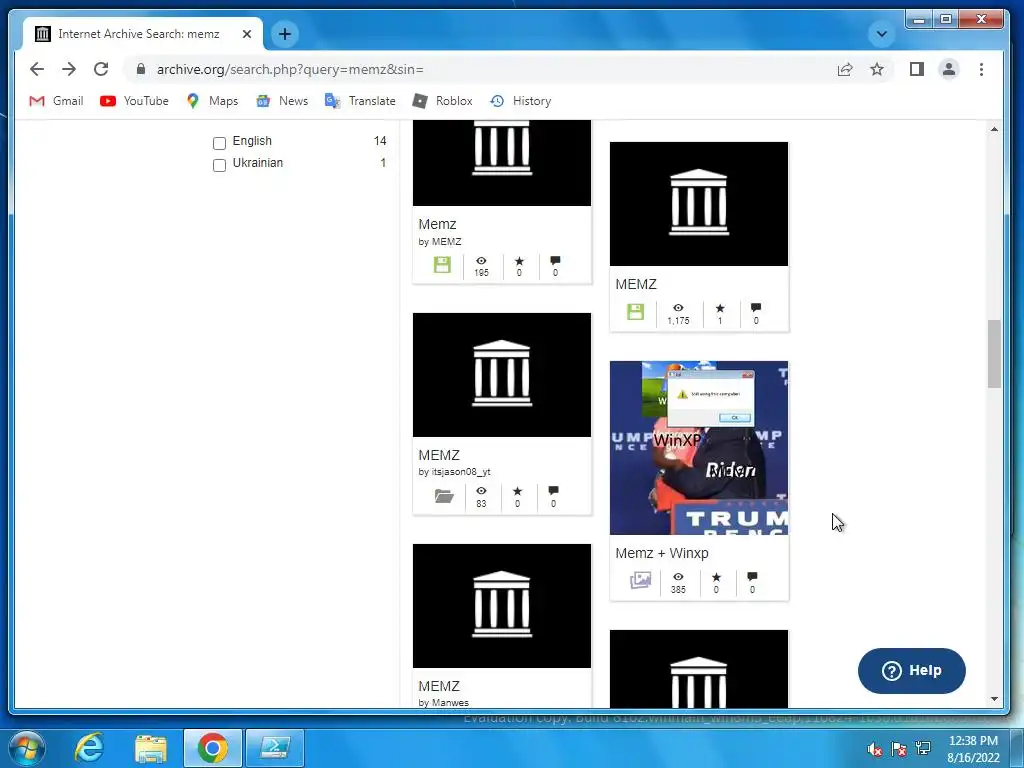The height and width of the screenshot is (768, 1024).
Task: Check the Ukrainian language filter
Action: click(219, 165)
